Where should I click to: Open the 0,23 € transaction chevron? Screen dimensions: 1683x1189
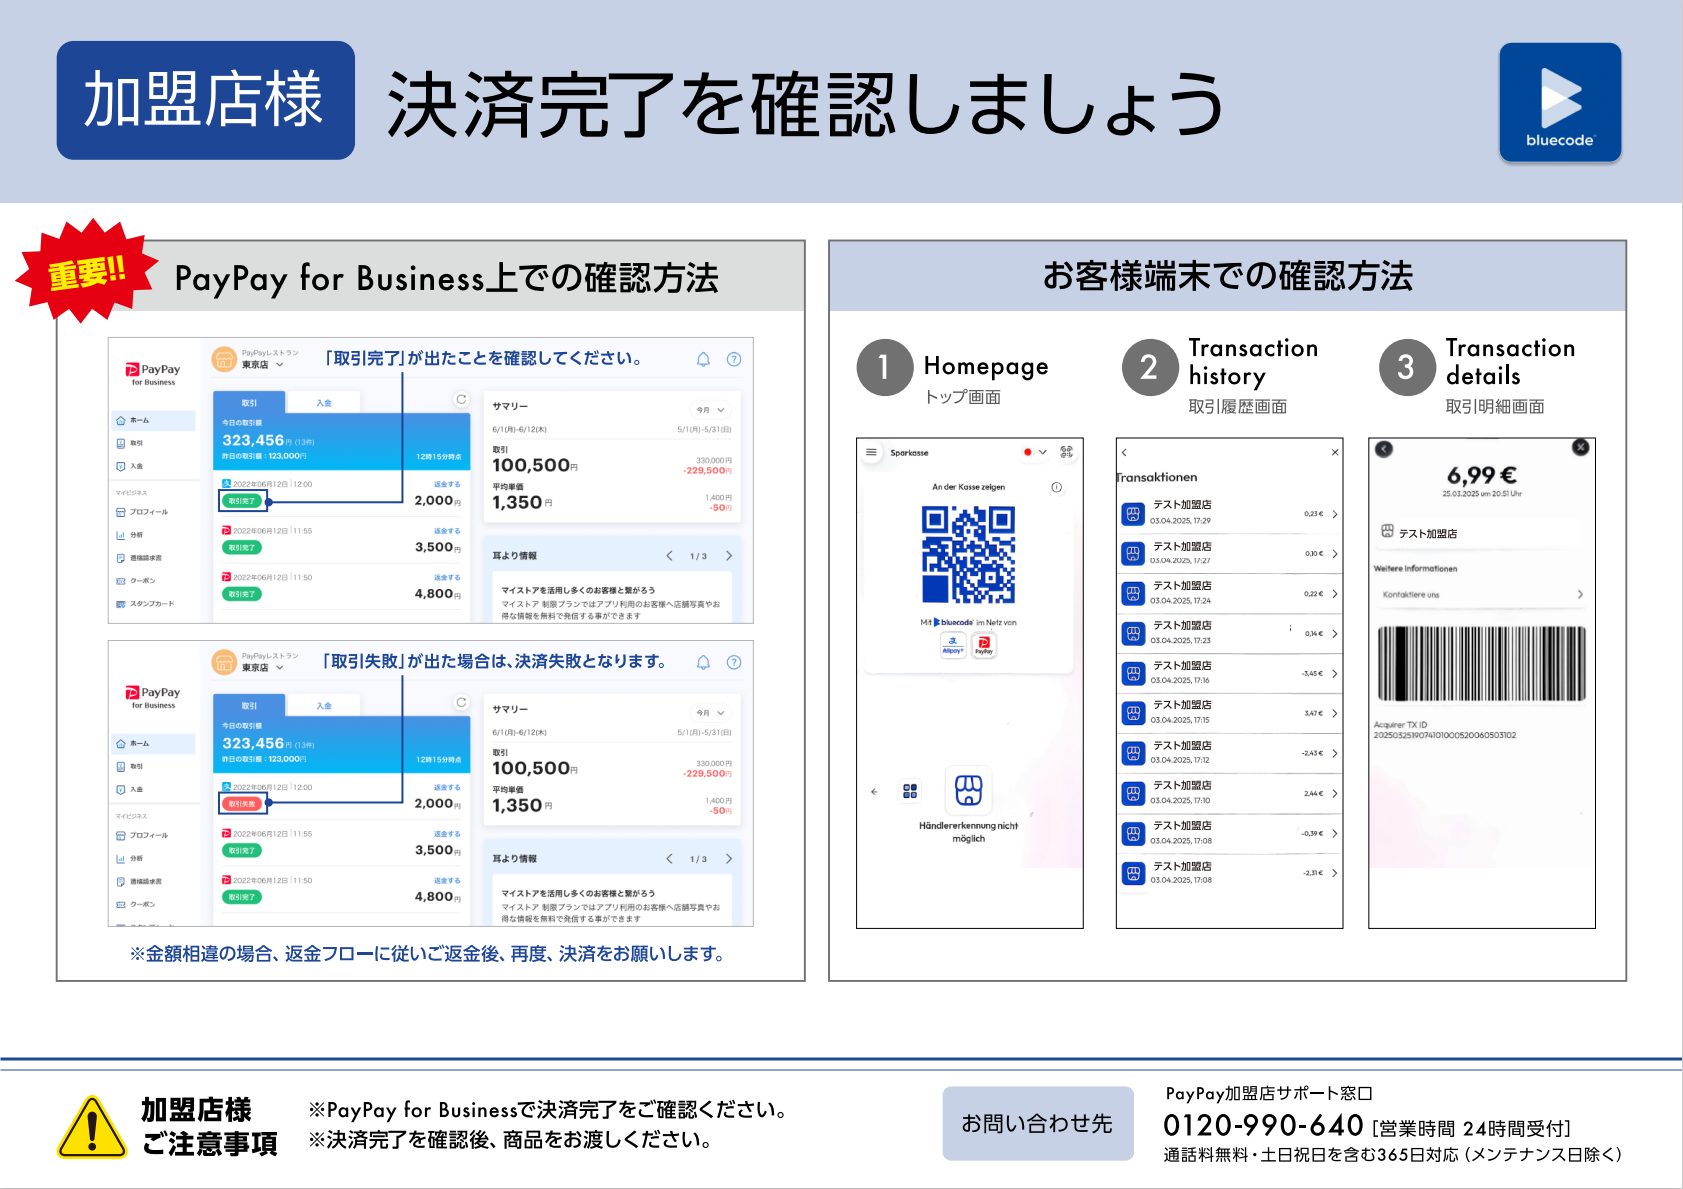pos(1335,514)
